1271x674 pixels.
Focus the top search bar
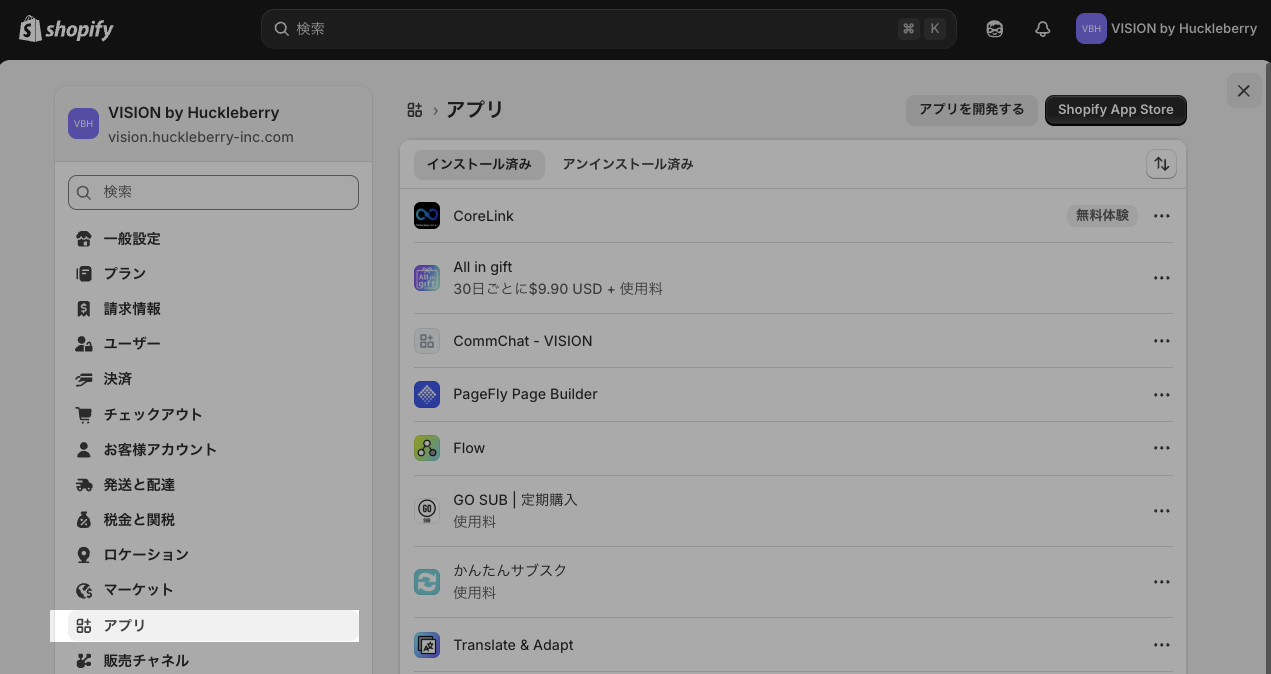[x=608, y=29]
